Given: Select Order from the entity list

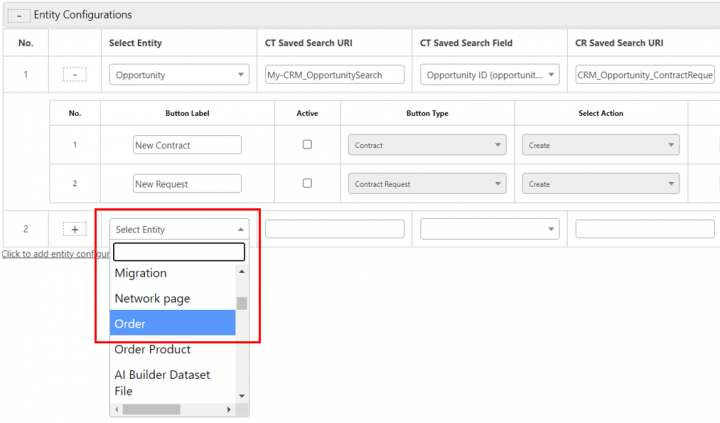Looking at the screenshot, I should coord(131,324).
